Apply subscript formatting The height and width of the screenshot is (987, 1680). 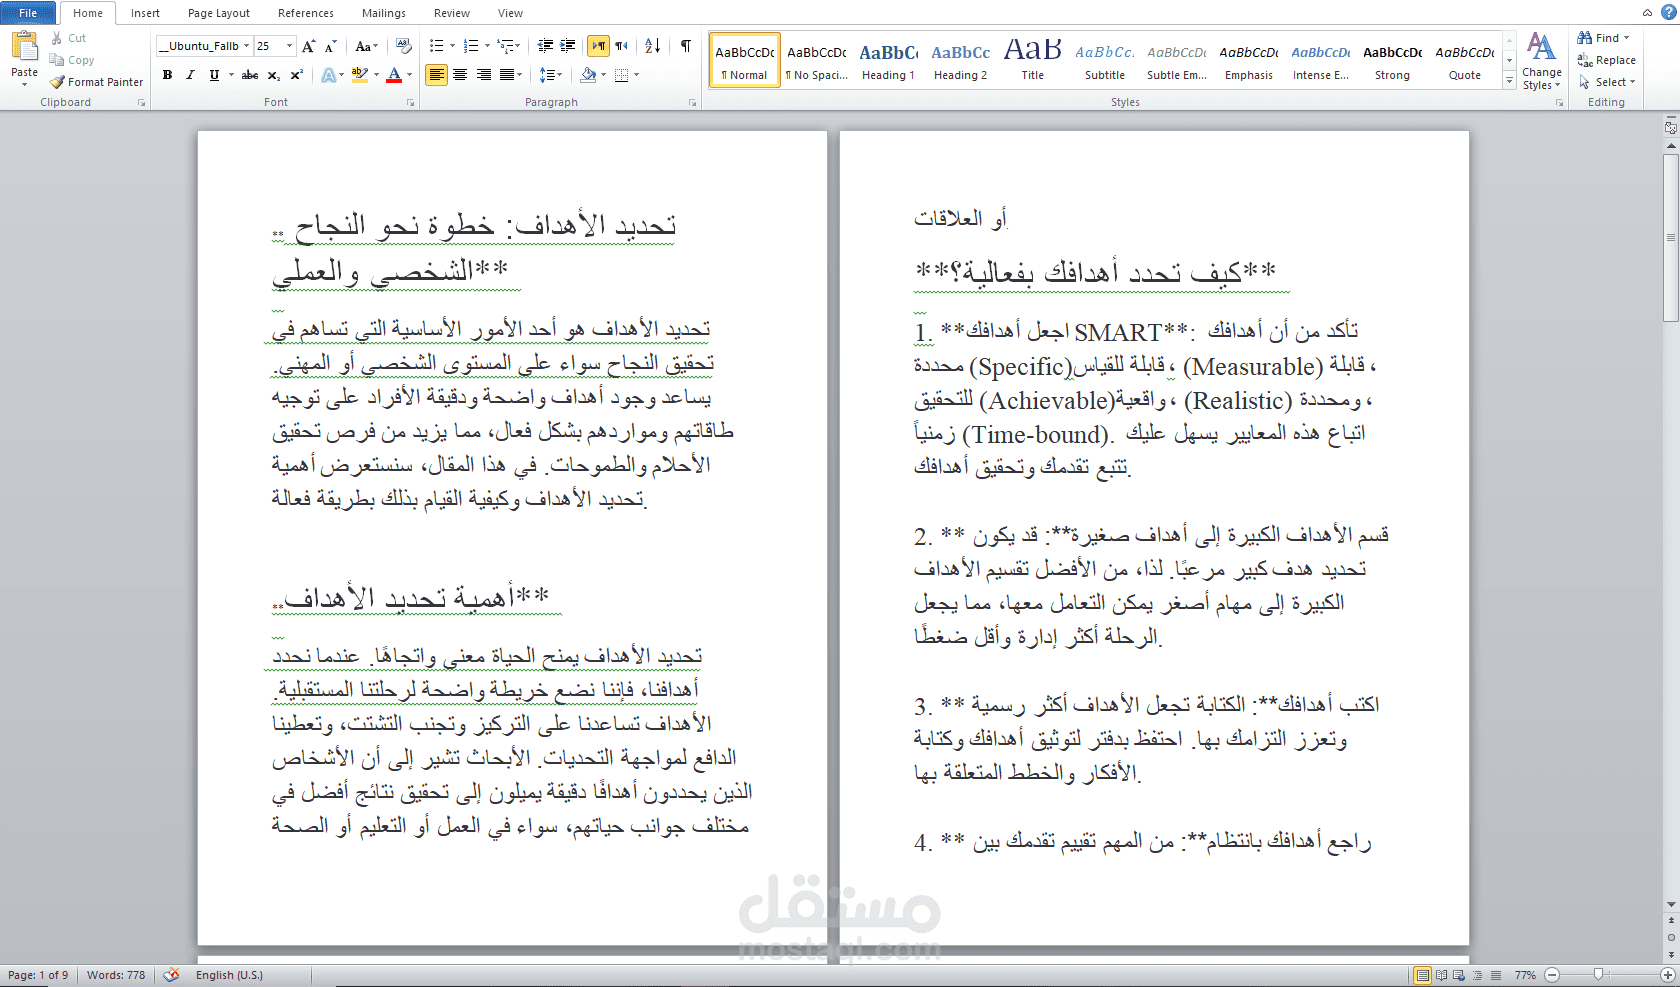(x=273, y=75)
